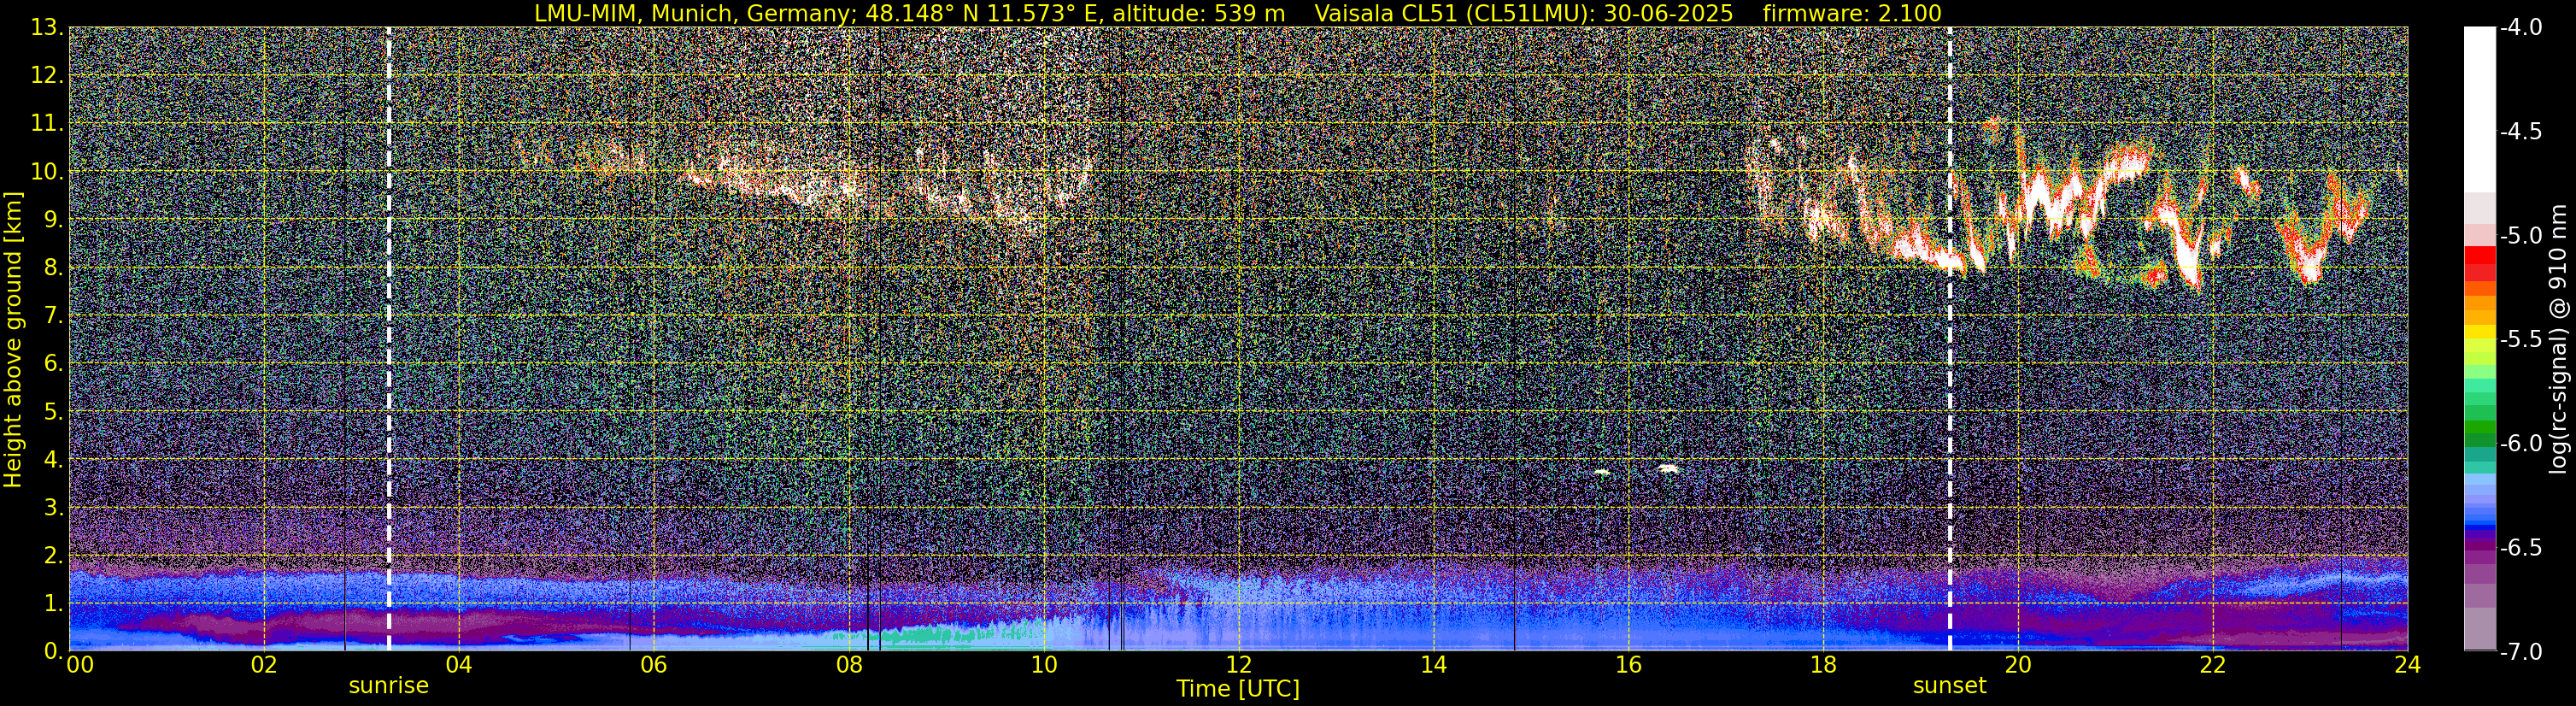The width and height of the screenshot is (2576, 706).
Task: Click the '12.' tick on the height axis
Action: pyautogui.click(x=47, y=76)
